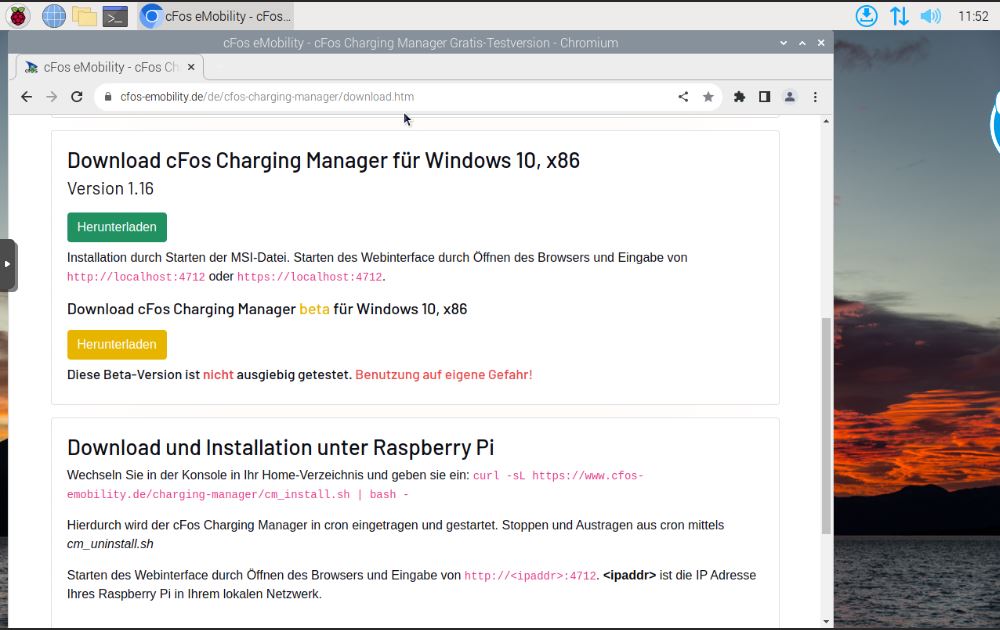Open the volume control tray icon
The height and width of the screenshot is (630, 1000).
pos(930,16)
